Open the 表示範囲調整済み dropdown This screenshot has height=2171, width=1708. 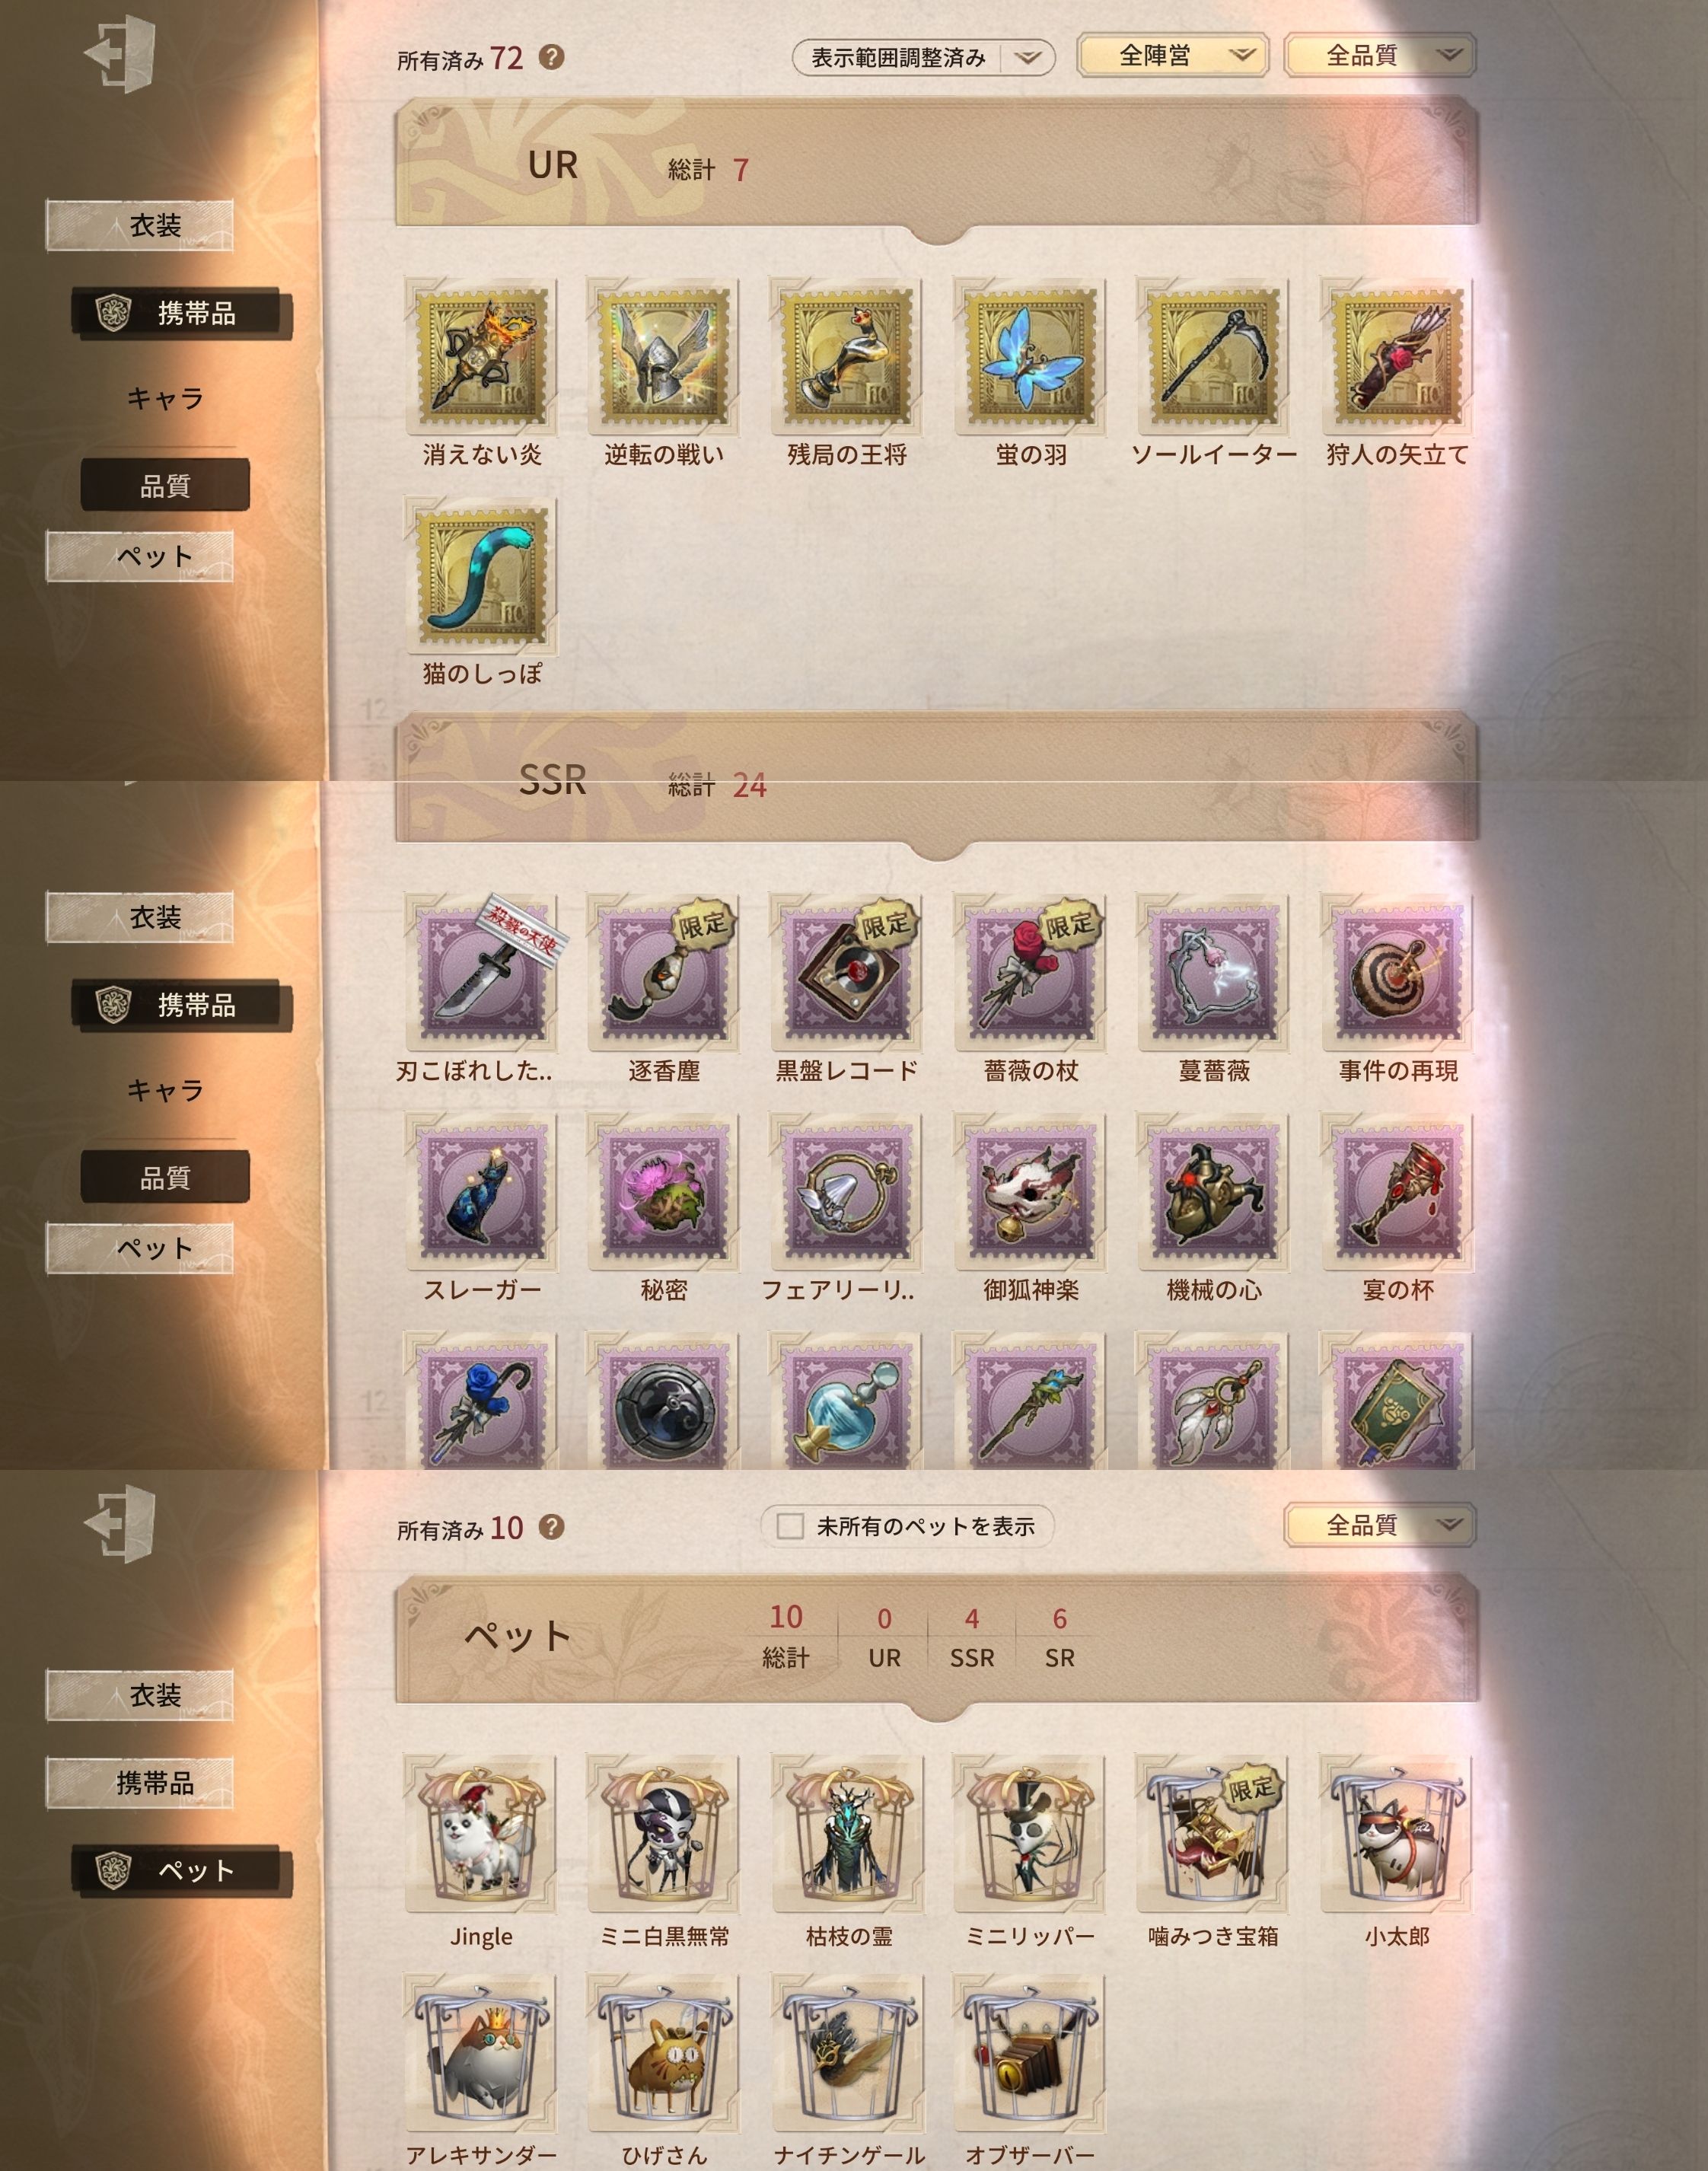coord(923,57)
